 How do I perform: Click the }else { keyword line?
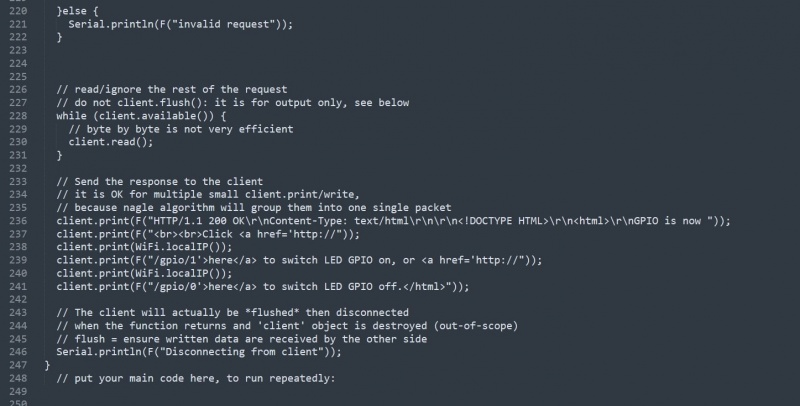click(x=77, y=11)
